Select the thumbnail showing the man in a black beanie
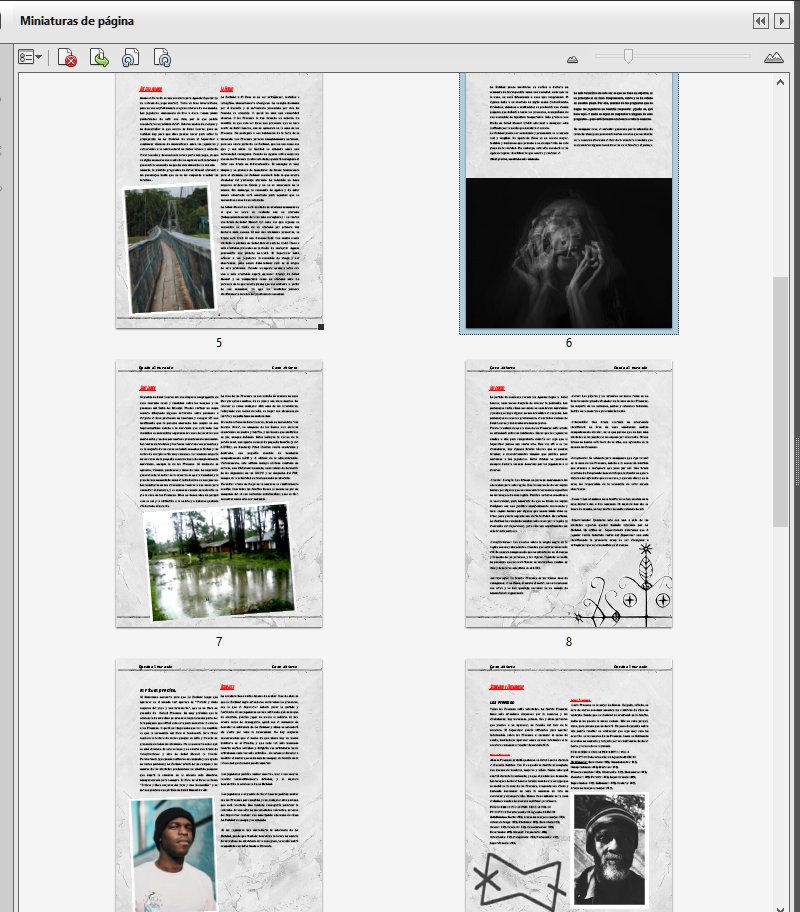This screenshot has height=912, width=800. (x=219, y=785)
